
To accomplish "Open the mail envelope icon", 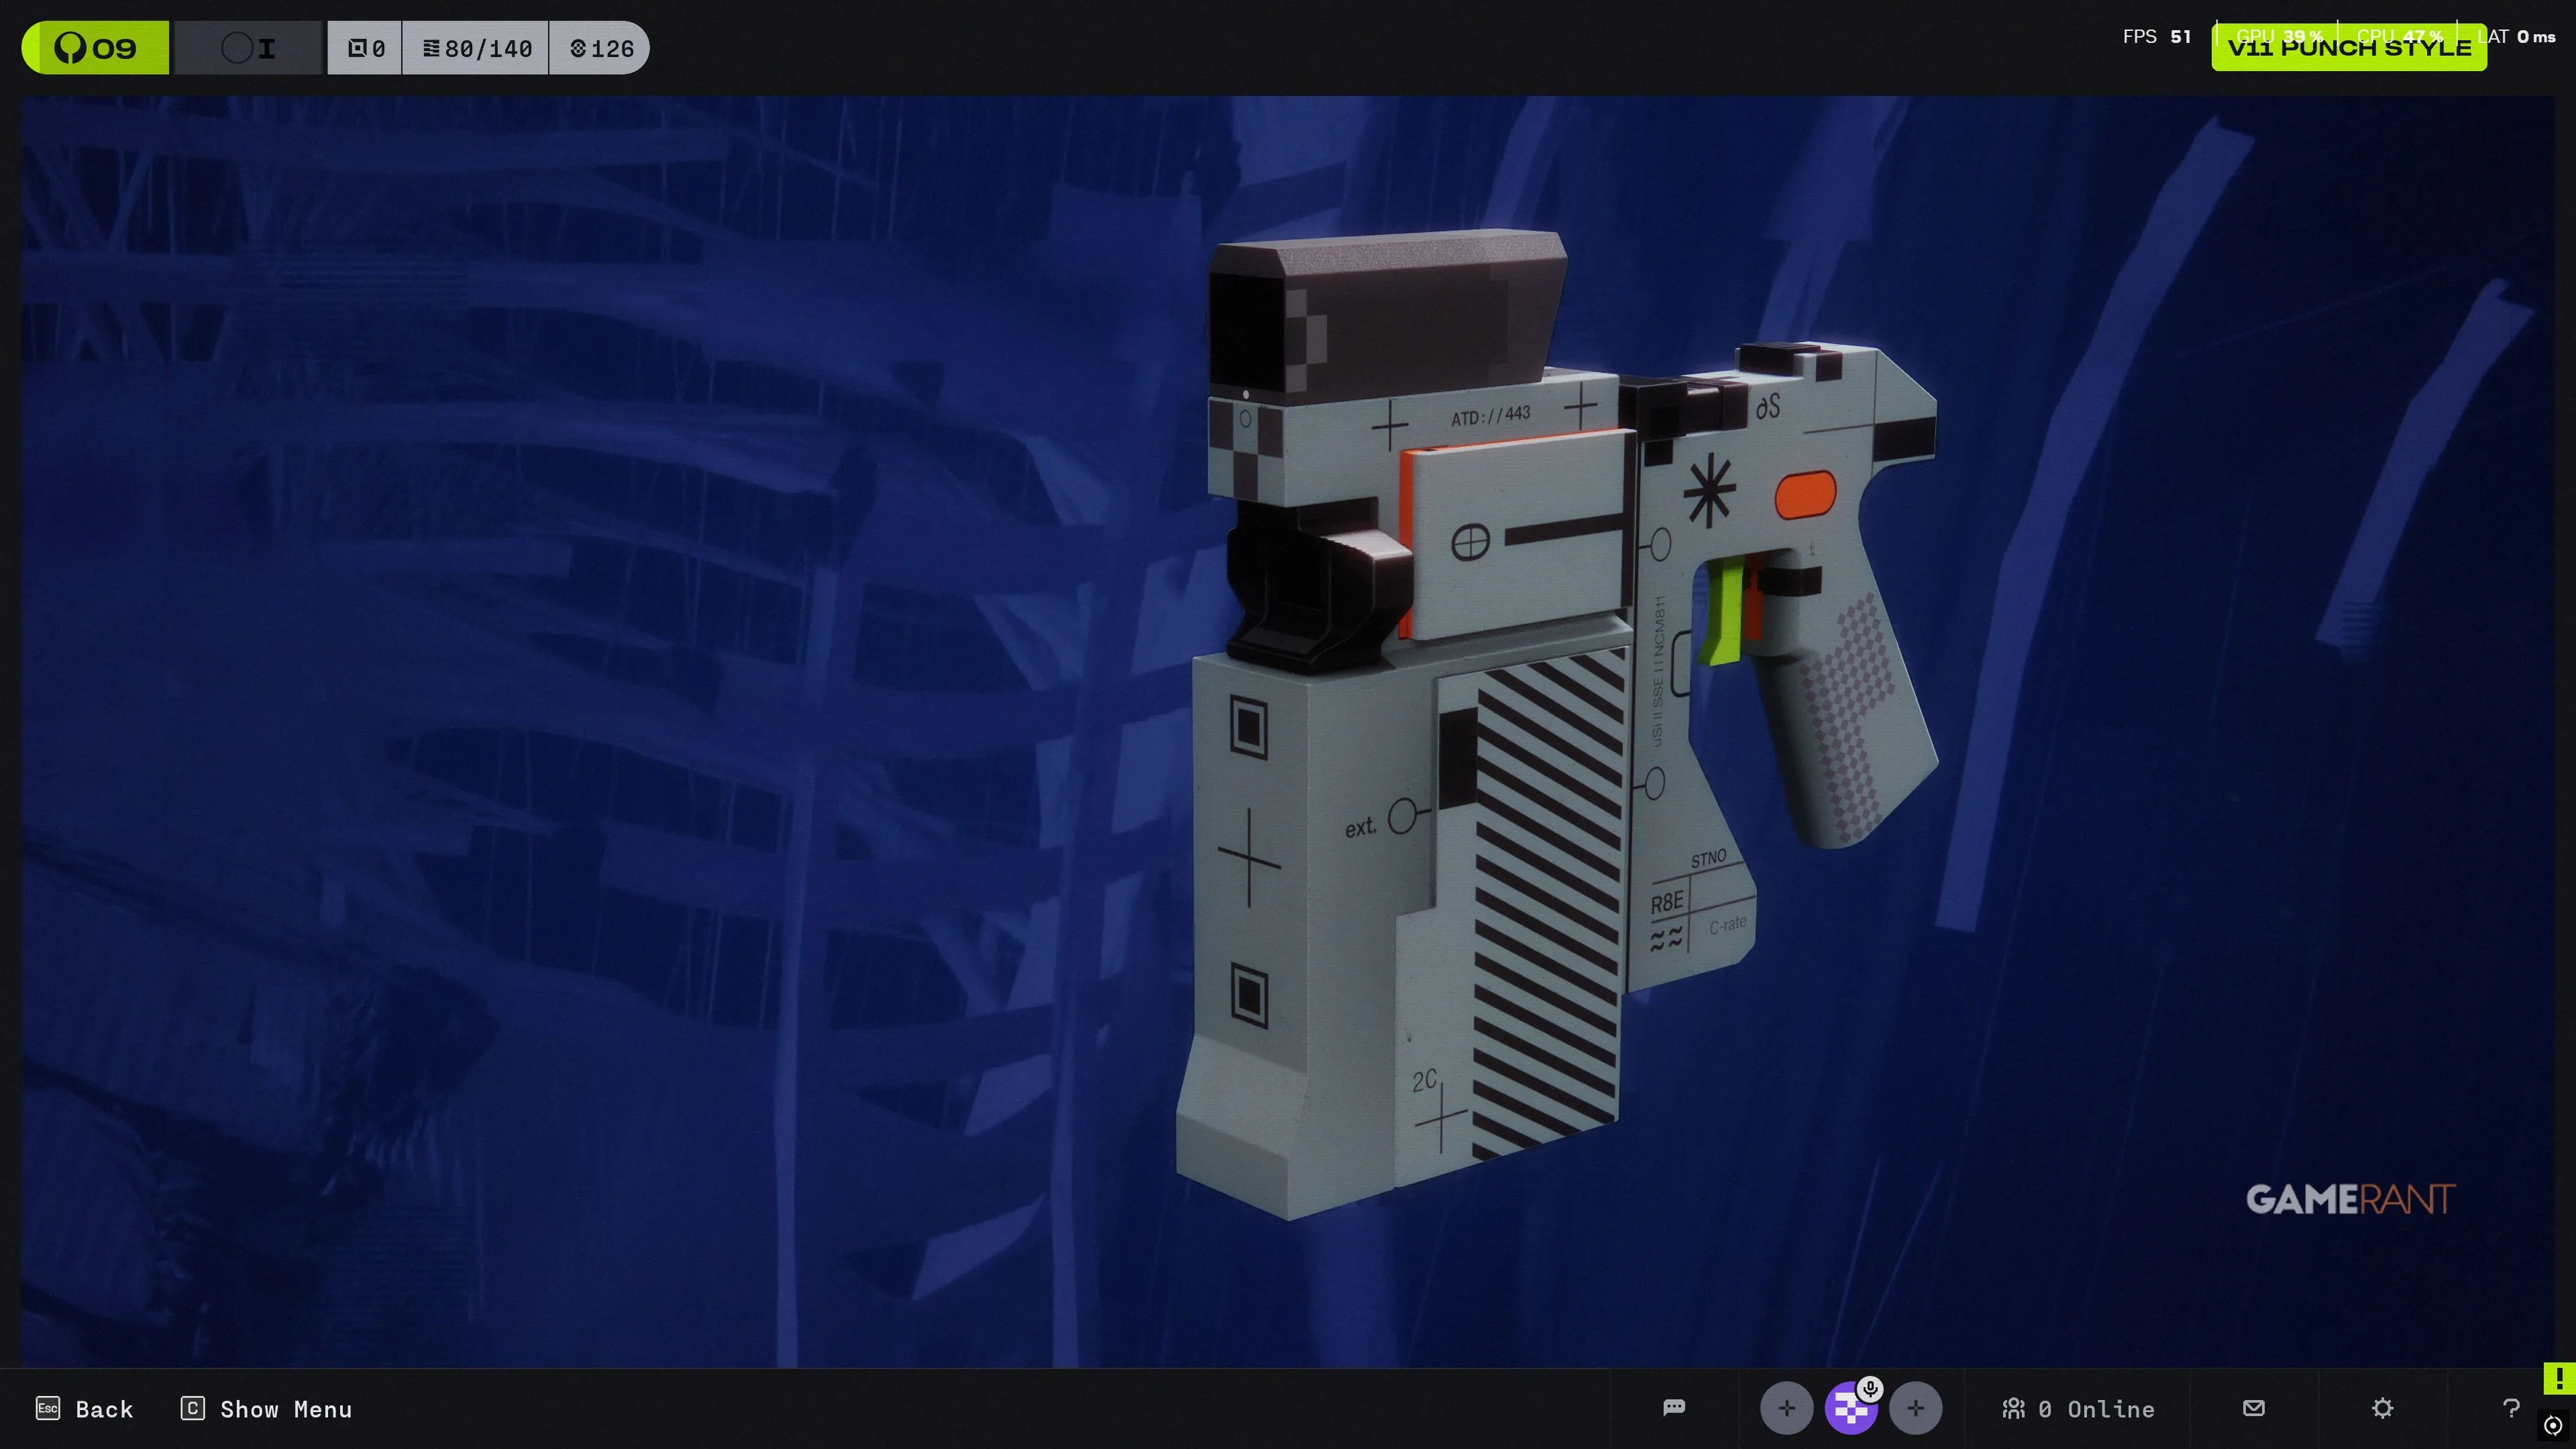I will 2254,1408.
